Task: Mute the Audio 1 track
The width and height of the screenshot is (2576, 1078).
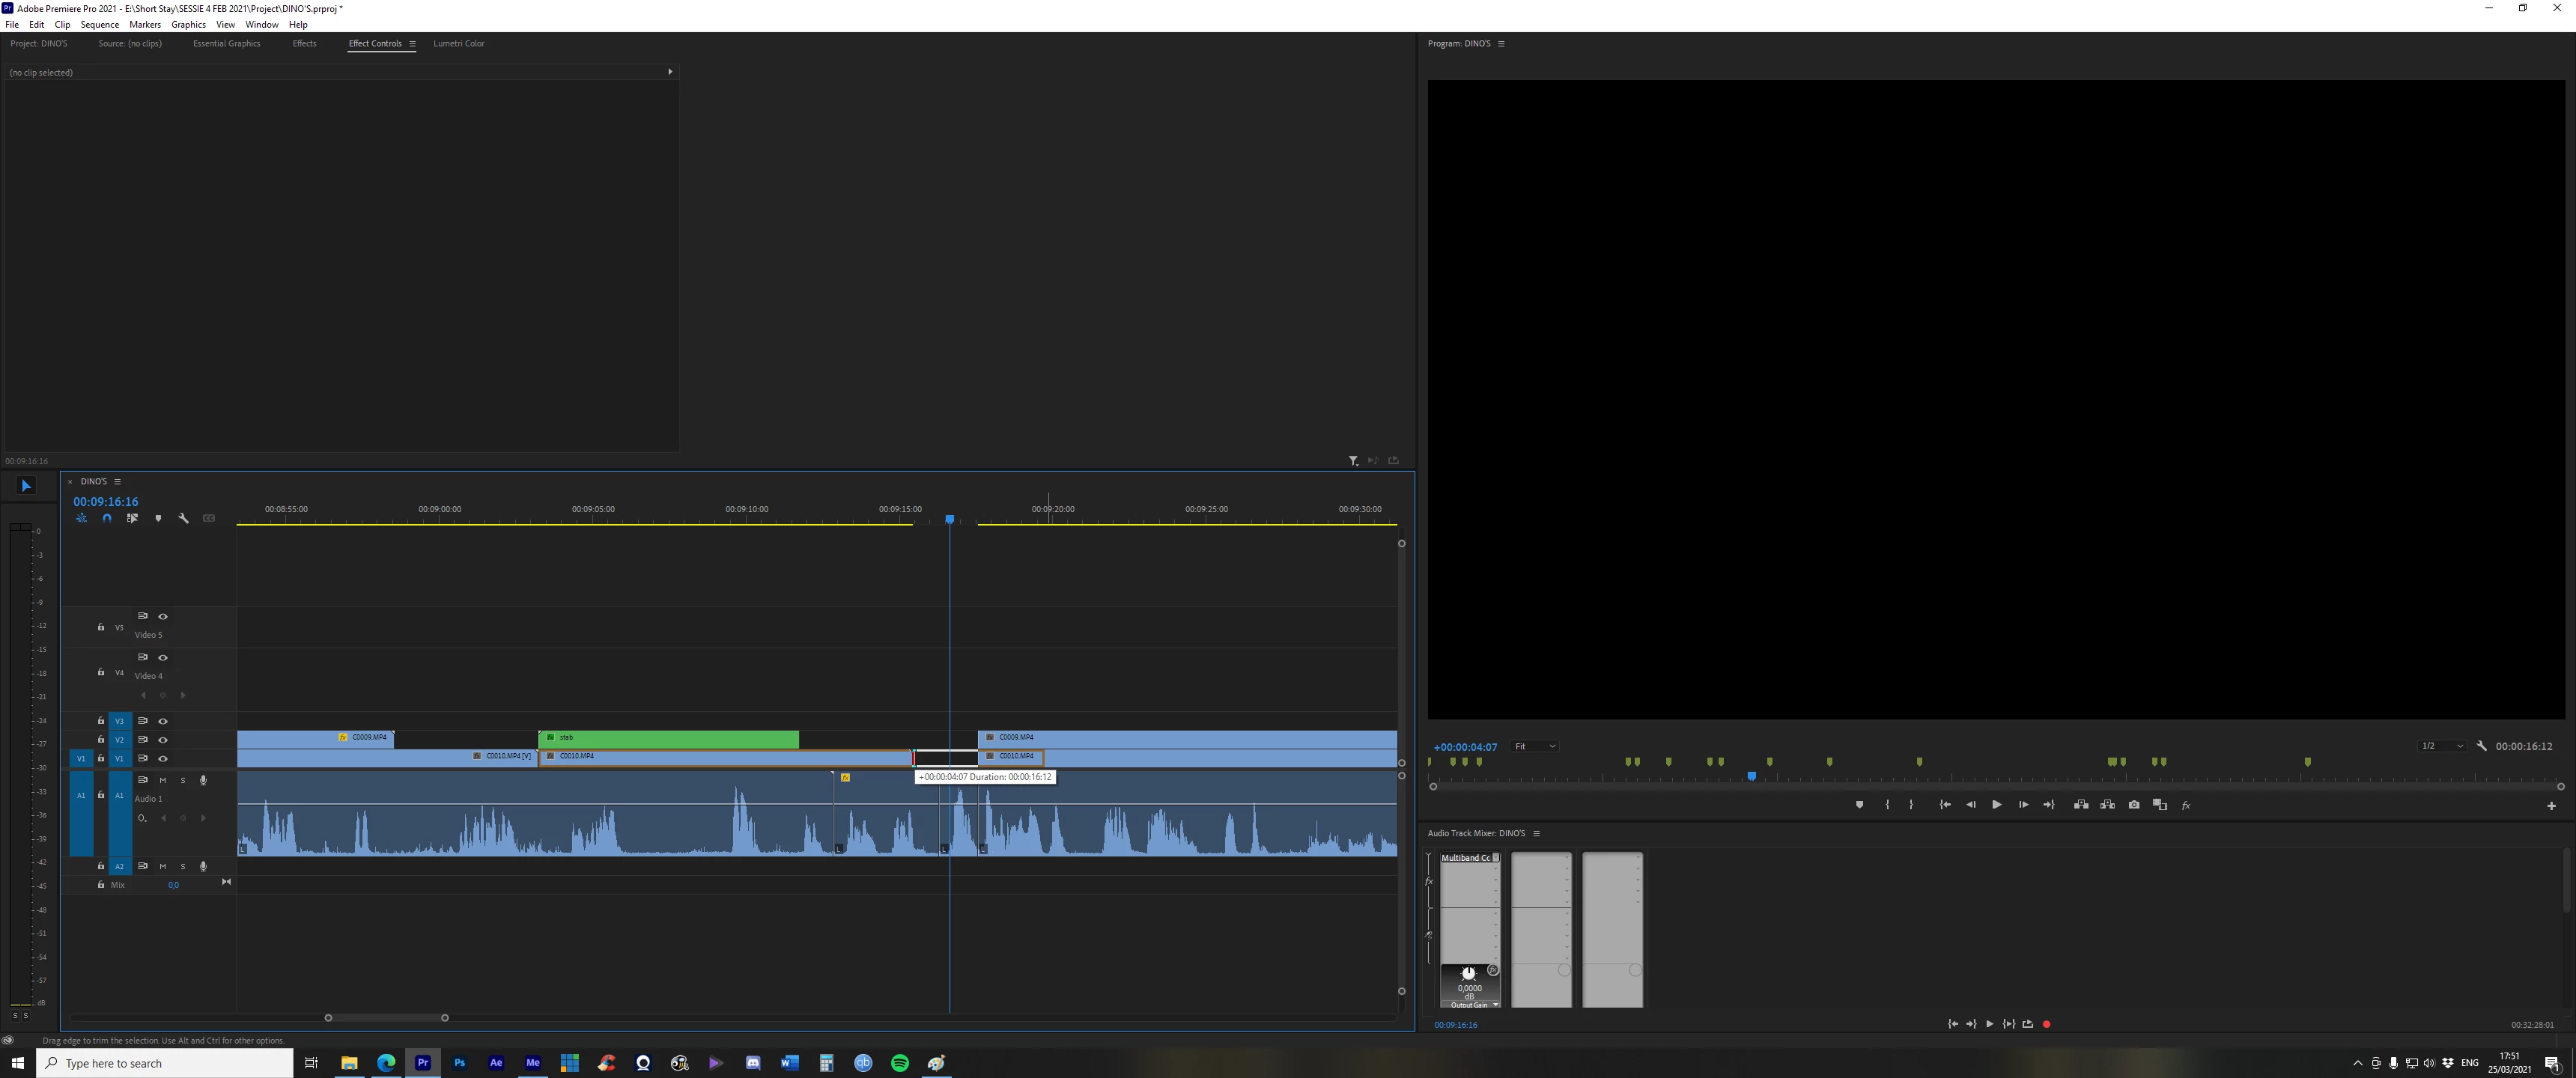Action: (163, 780)
